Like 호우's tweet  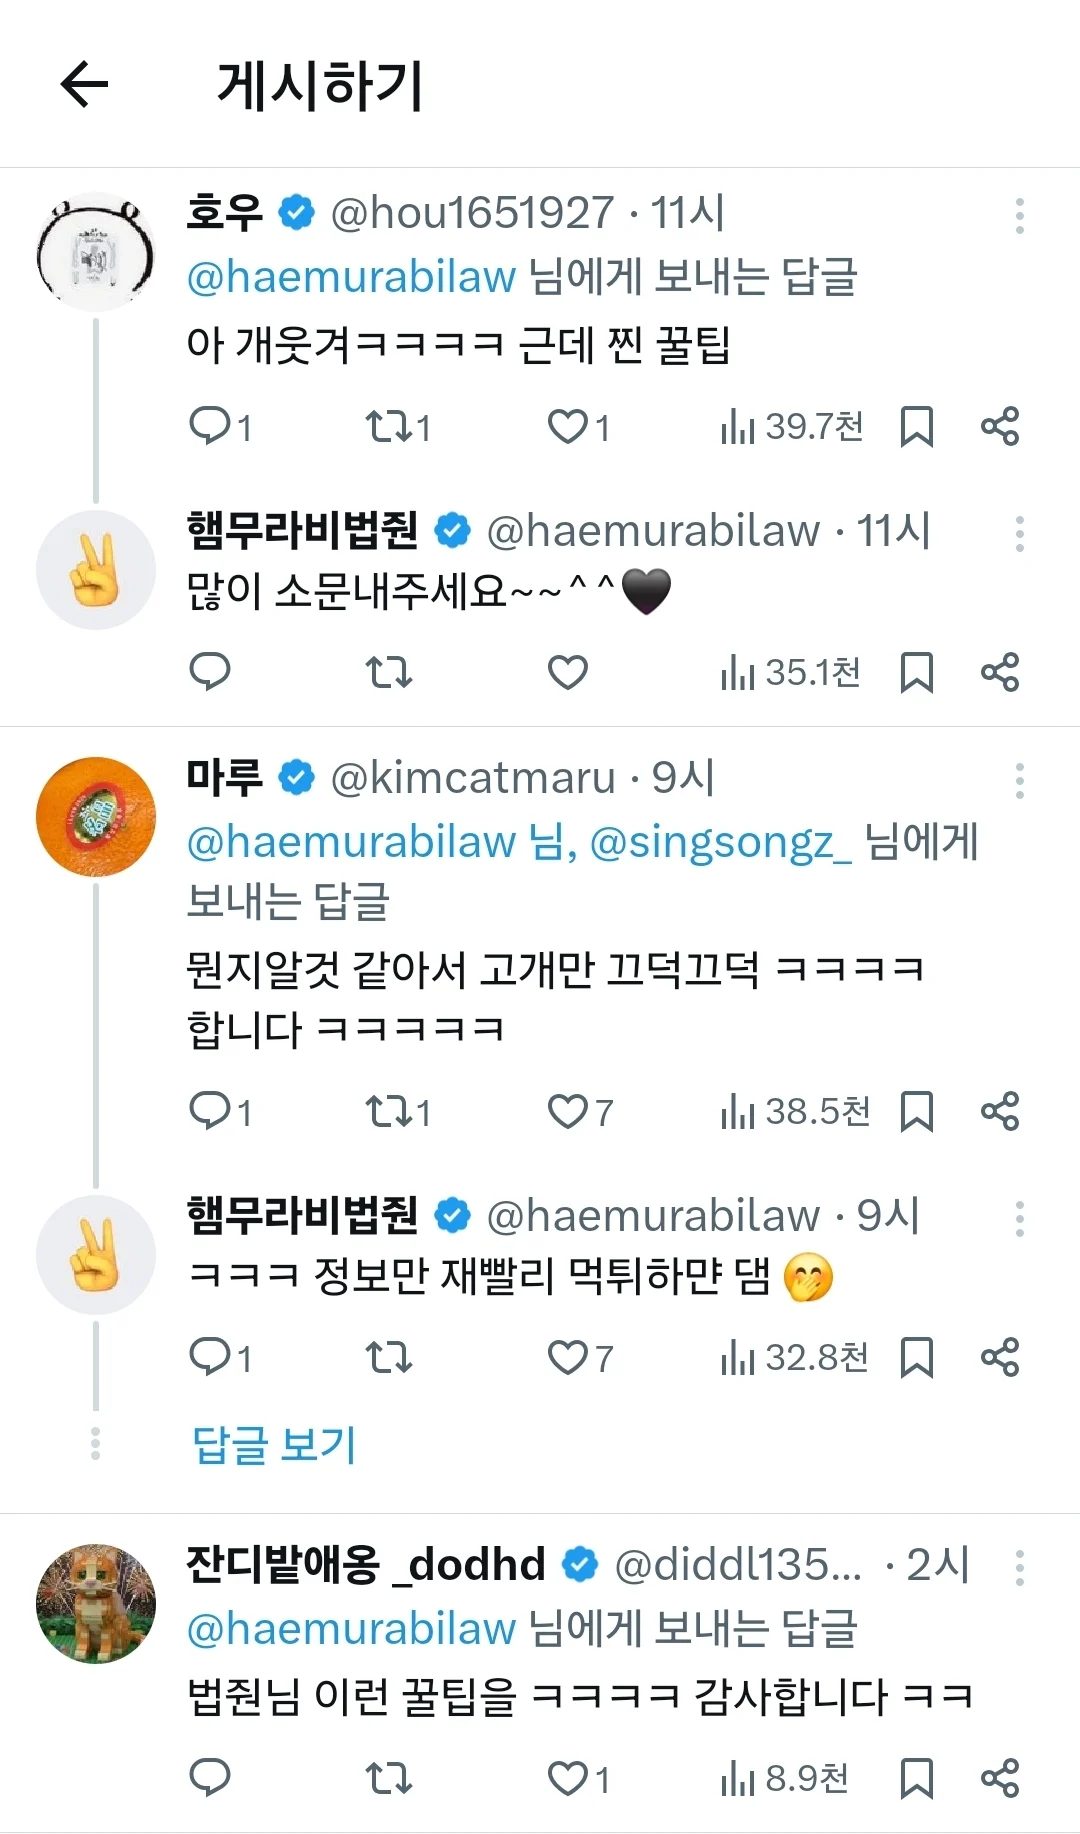[x=568, y=426]
